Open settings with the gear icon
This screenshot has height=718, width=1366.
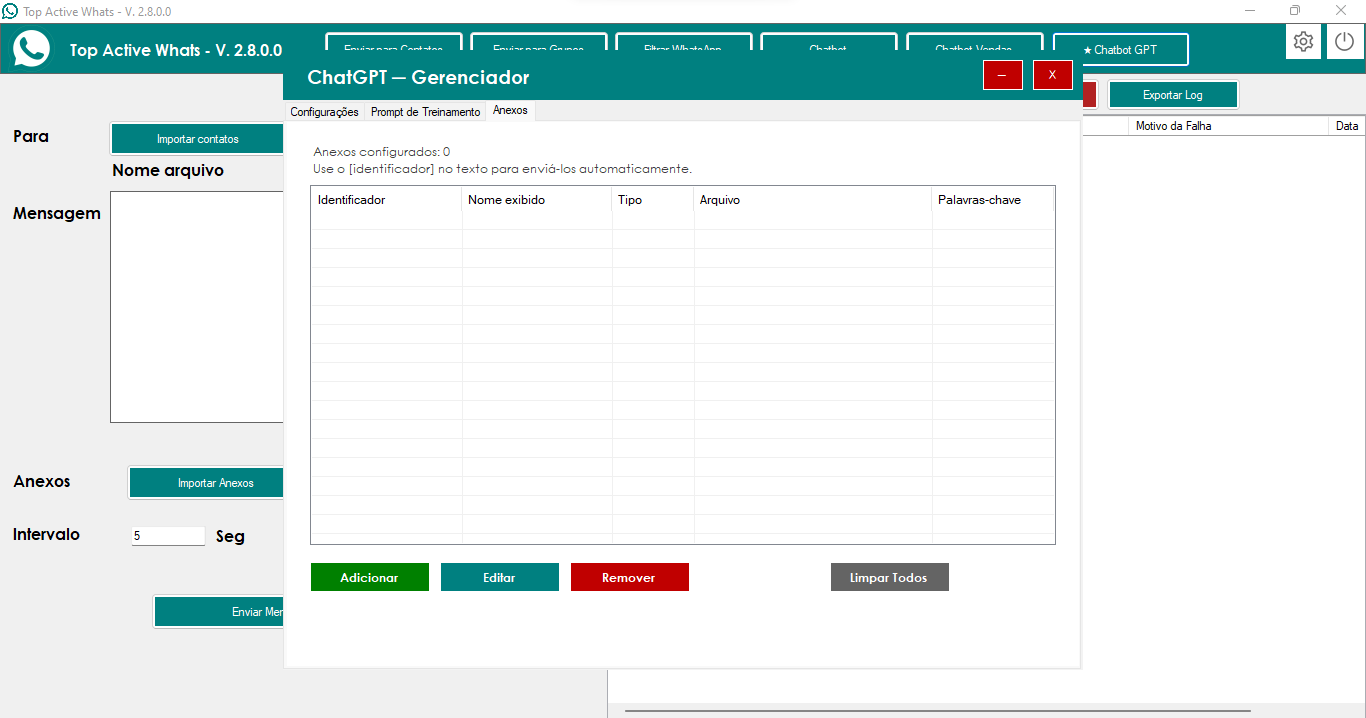1303,42
